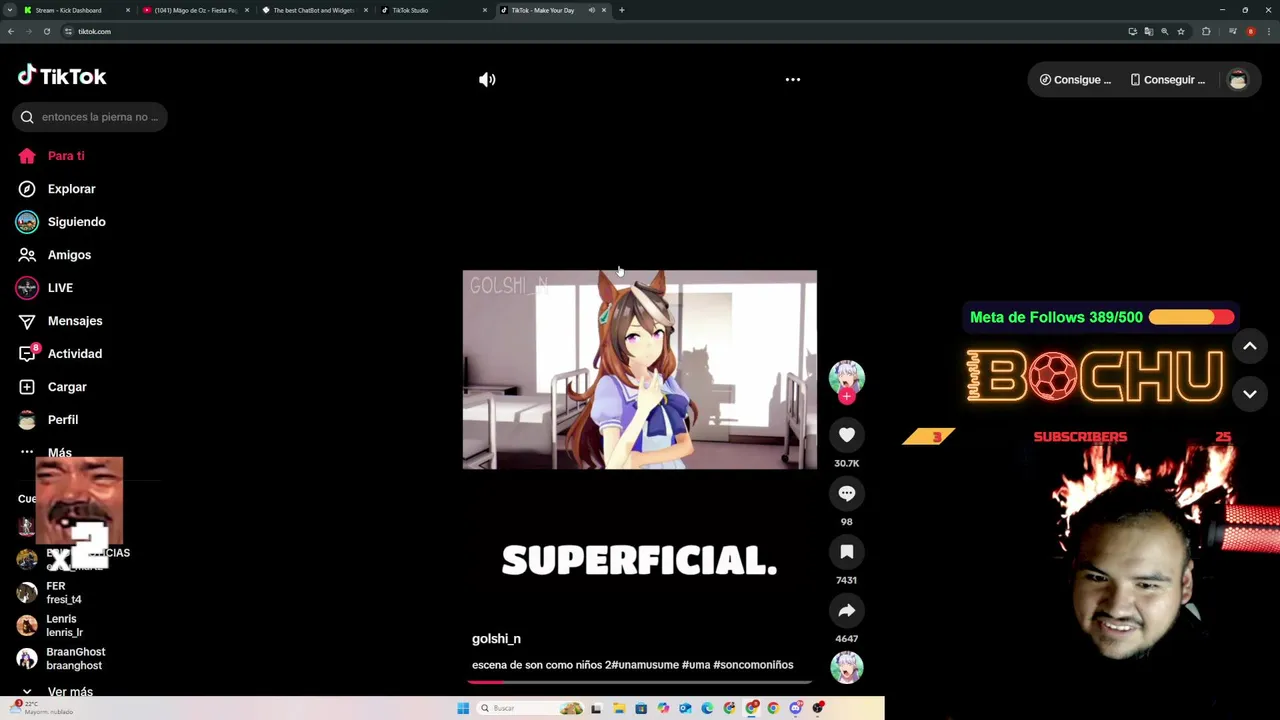Switch to the Stream - Kick Dashboard tab
Viewport: 1280px width, 720px height.
pyautogui.click(x=77, y=10)
